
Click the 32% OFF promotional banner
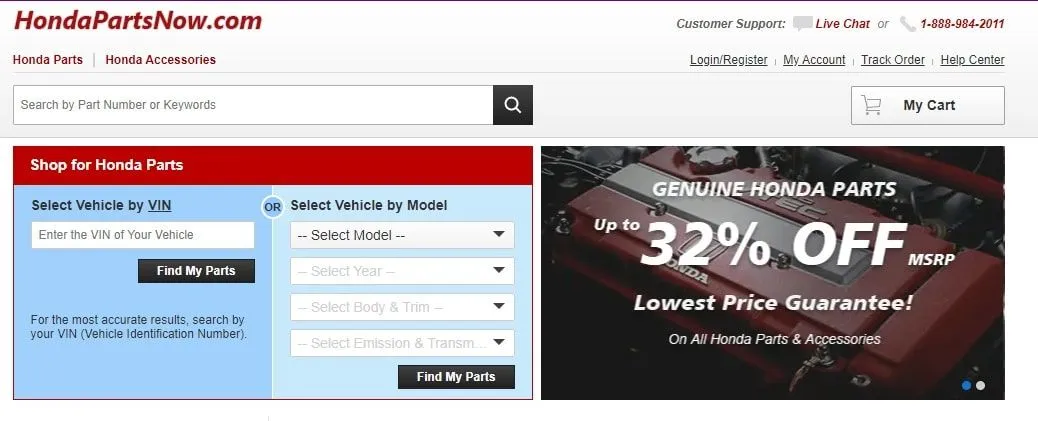click(773, 273)
